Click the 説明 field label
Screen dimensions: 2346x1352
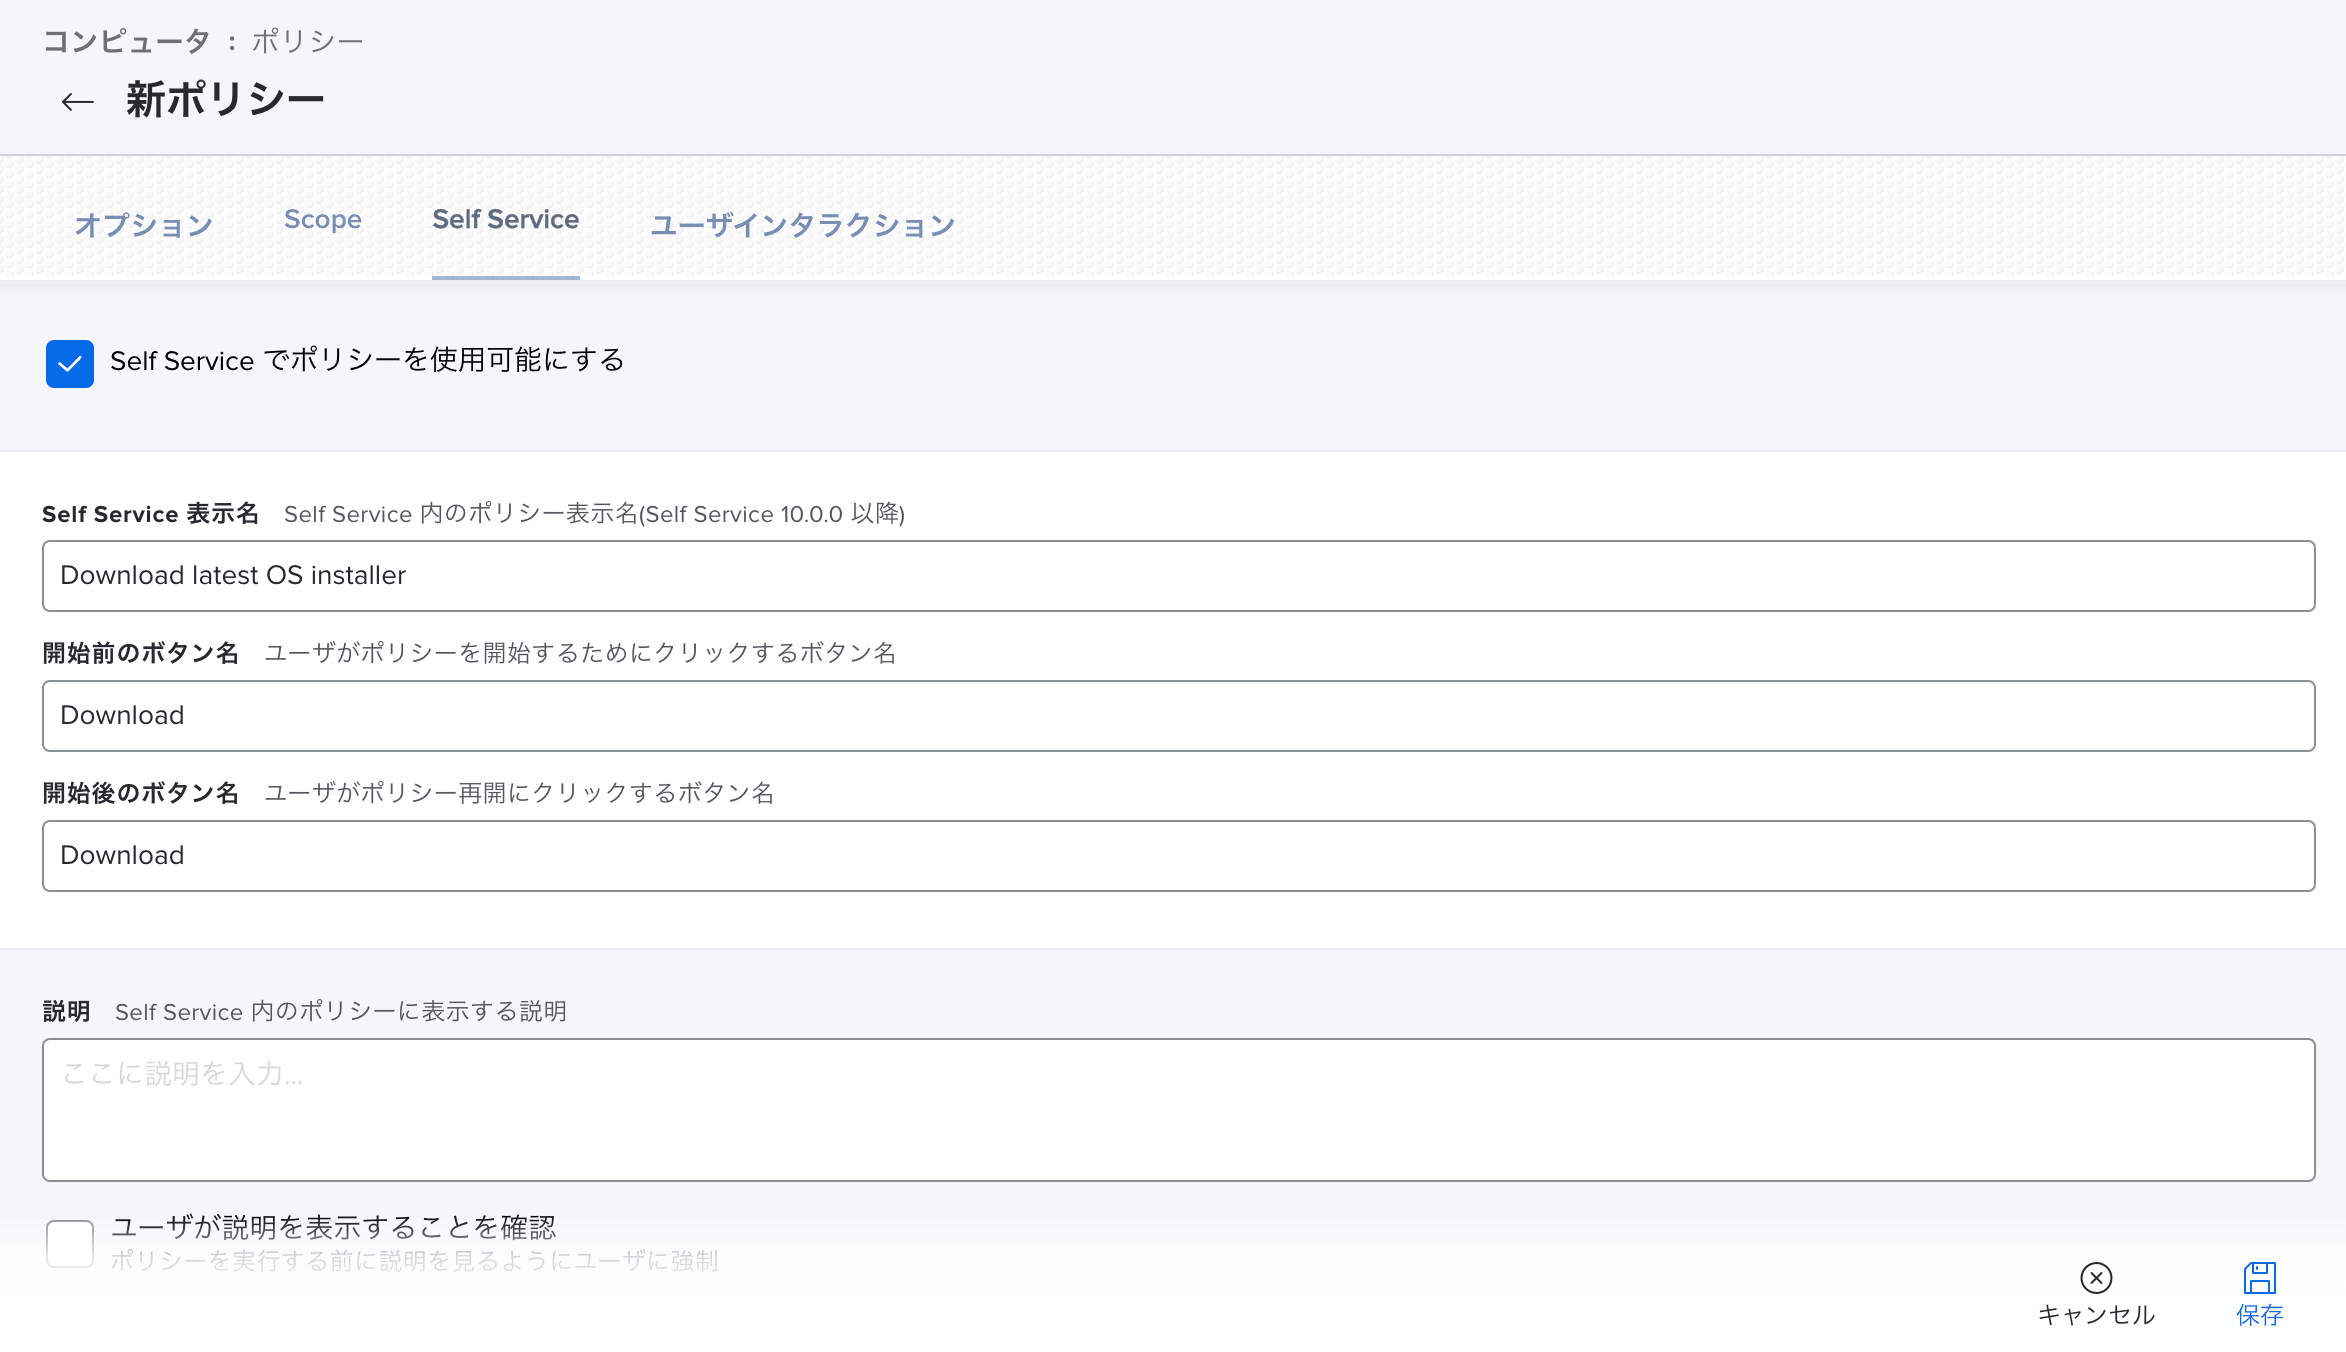pos(66,1011)
